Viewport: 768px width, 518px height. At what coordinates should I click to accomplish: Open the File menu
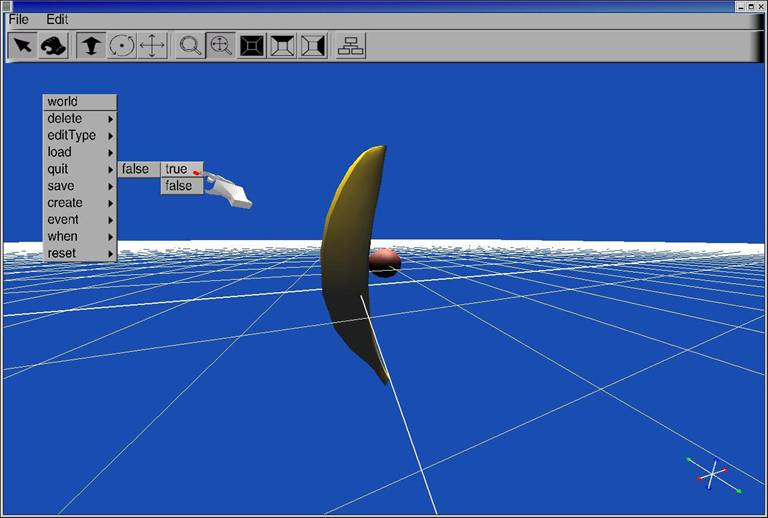(x=19, y=20)
